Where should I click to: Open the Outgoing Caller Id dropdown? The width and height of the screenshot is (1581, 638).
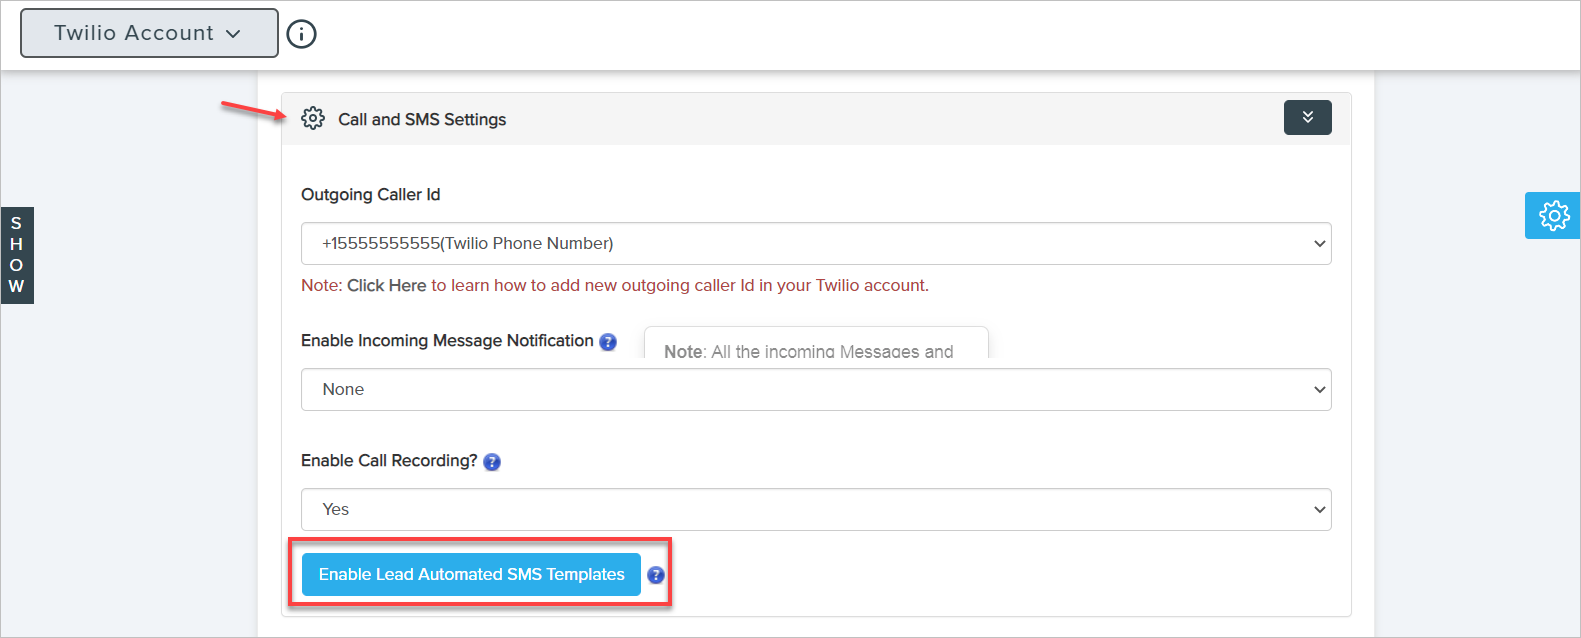[x=815, y=244]
